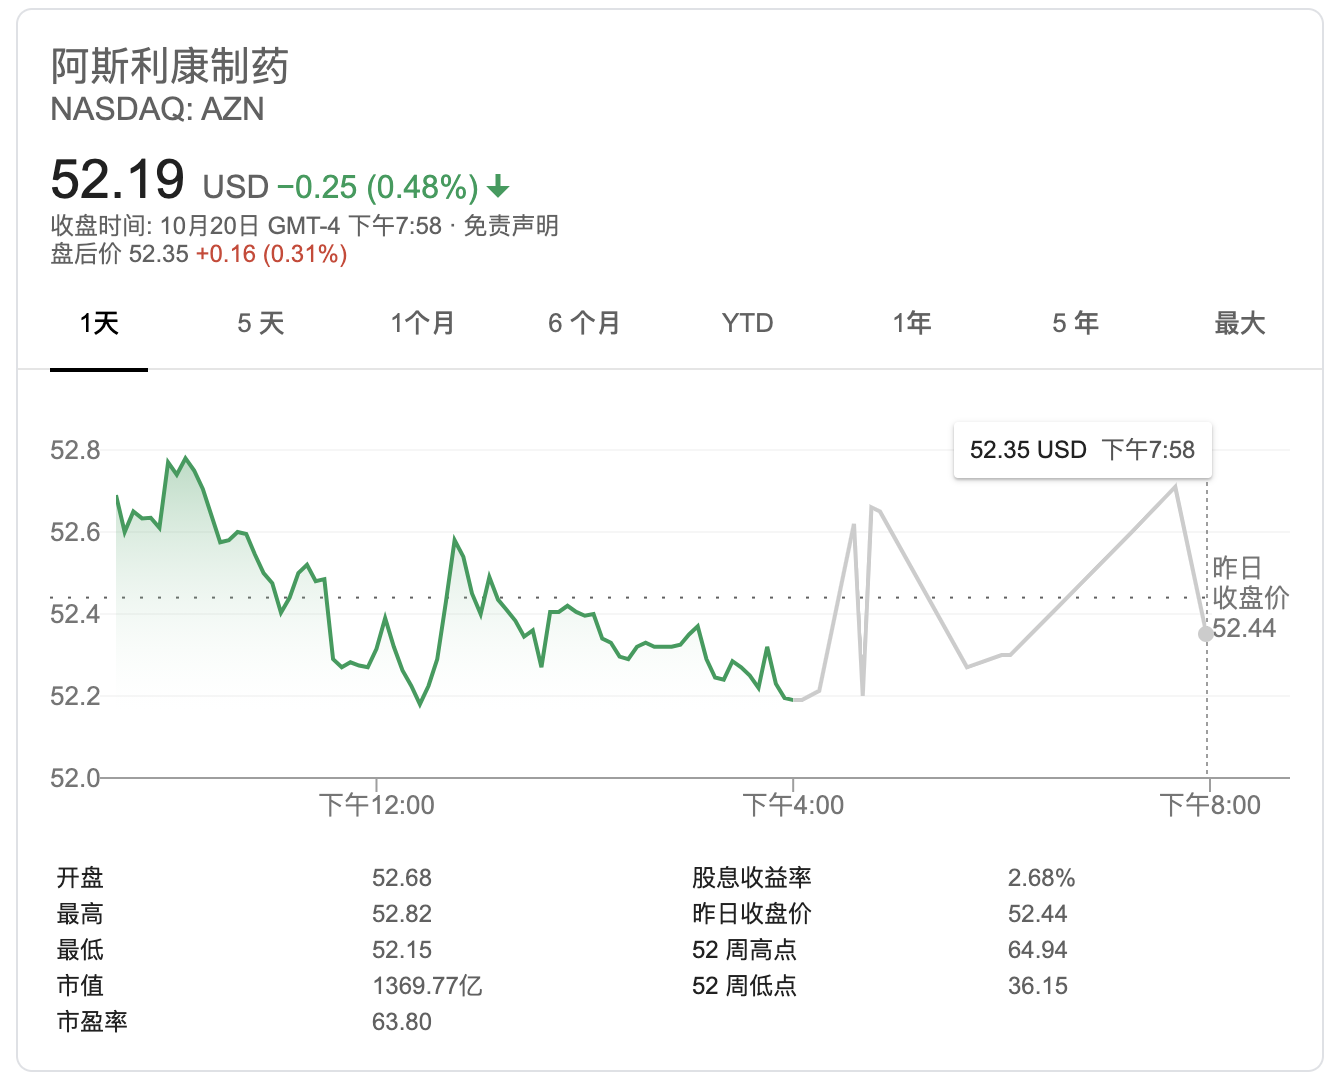Click the 盘后价 52.35 after-hours price
Image resolution: width=1340 pixels, height=1086 pixels.
(x=120, y=254)
